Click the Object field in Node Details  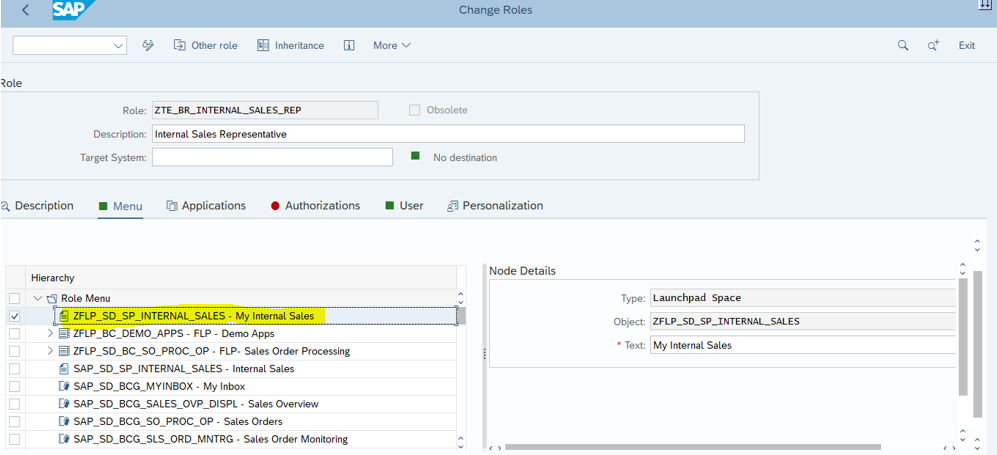[802, 321]
